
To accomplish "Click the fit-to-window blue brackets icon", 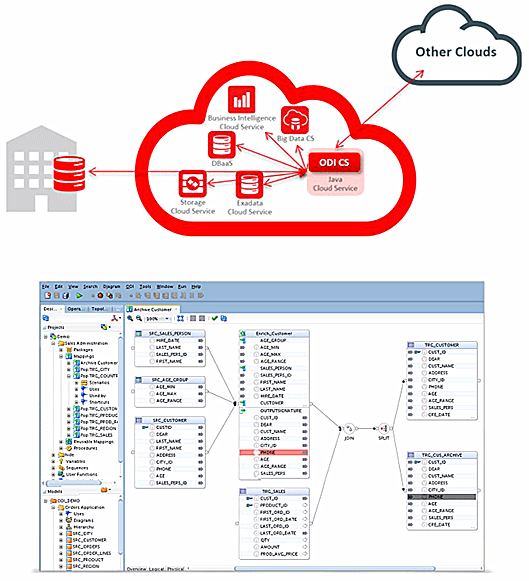I will (x=180, y=318).
